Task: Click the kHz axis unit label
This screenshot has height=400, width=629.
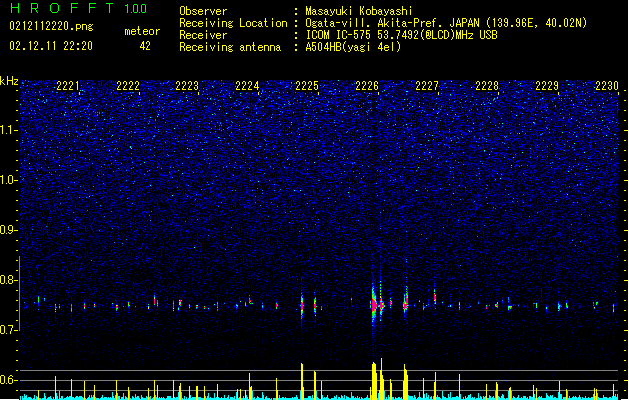Action: pos(9,81)
